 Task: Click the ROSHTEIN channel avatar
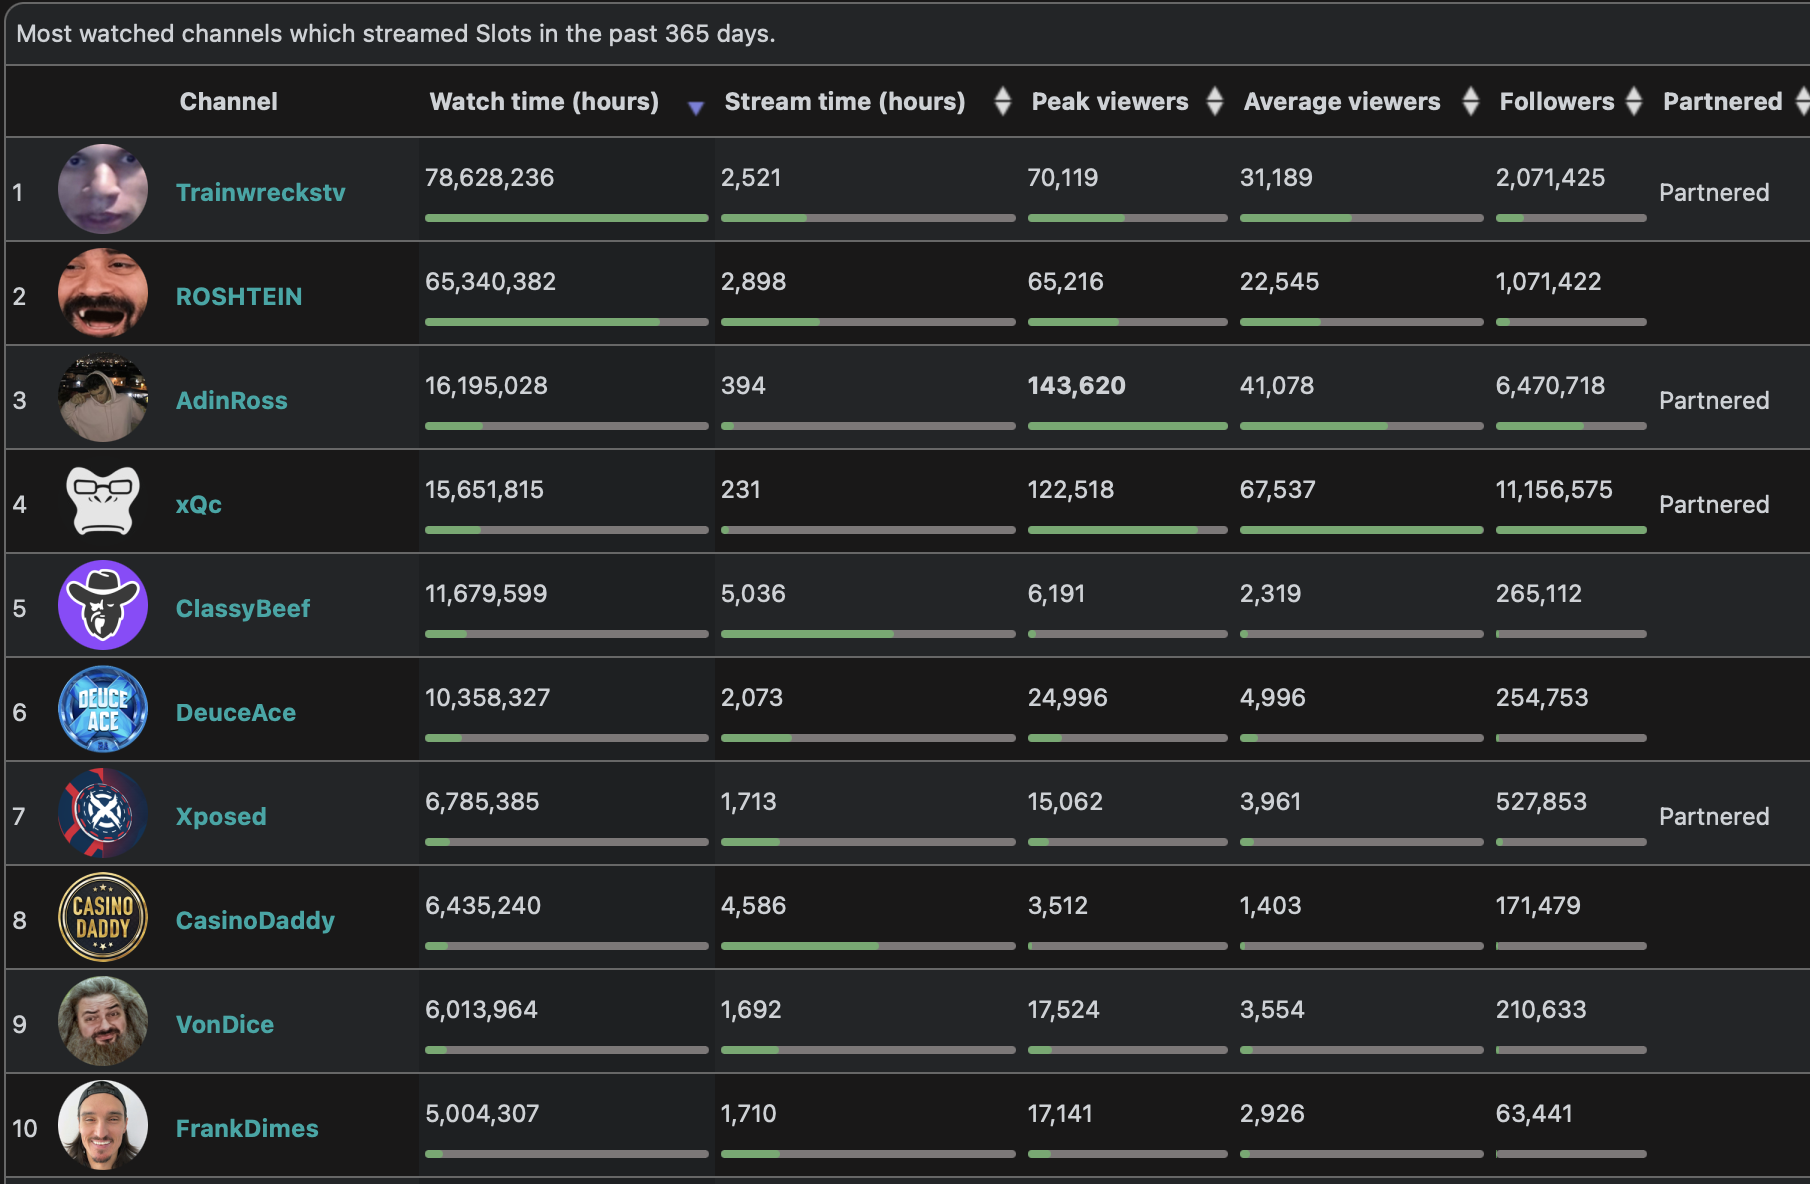click(103, 293)
